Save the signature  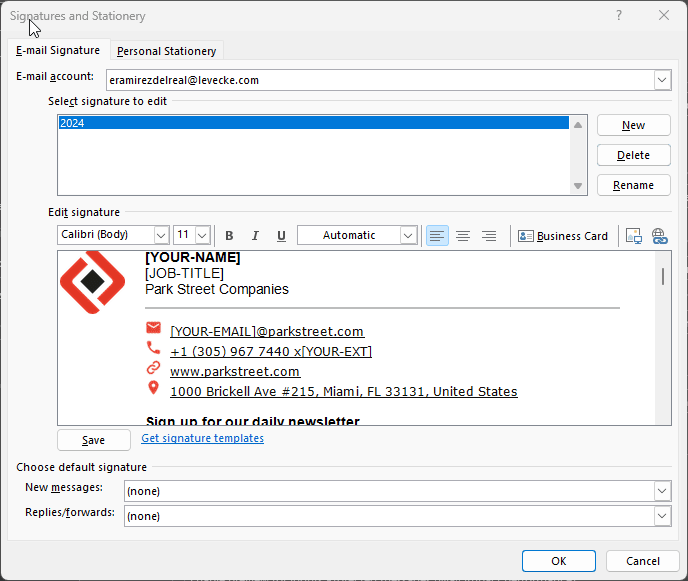93,440
